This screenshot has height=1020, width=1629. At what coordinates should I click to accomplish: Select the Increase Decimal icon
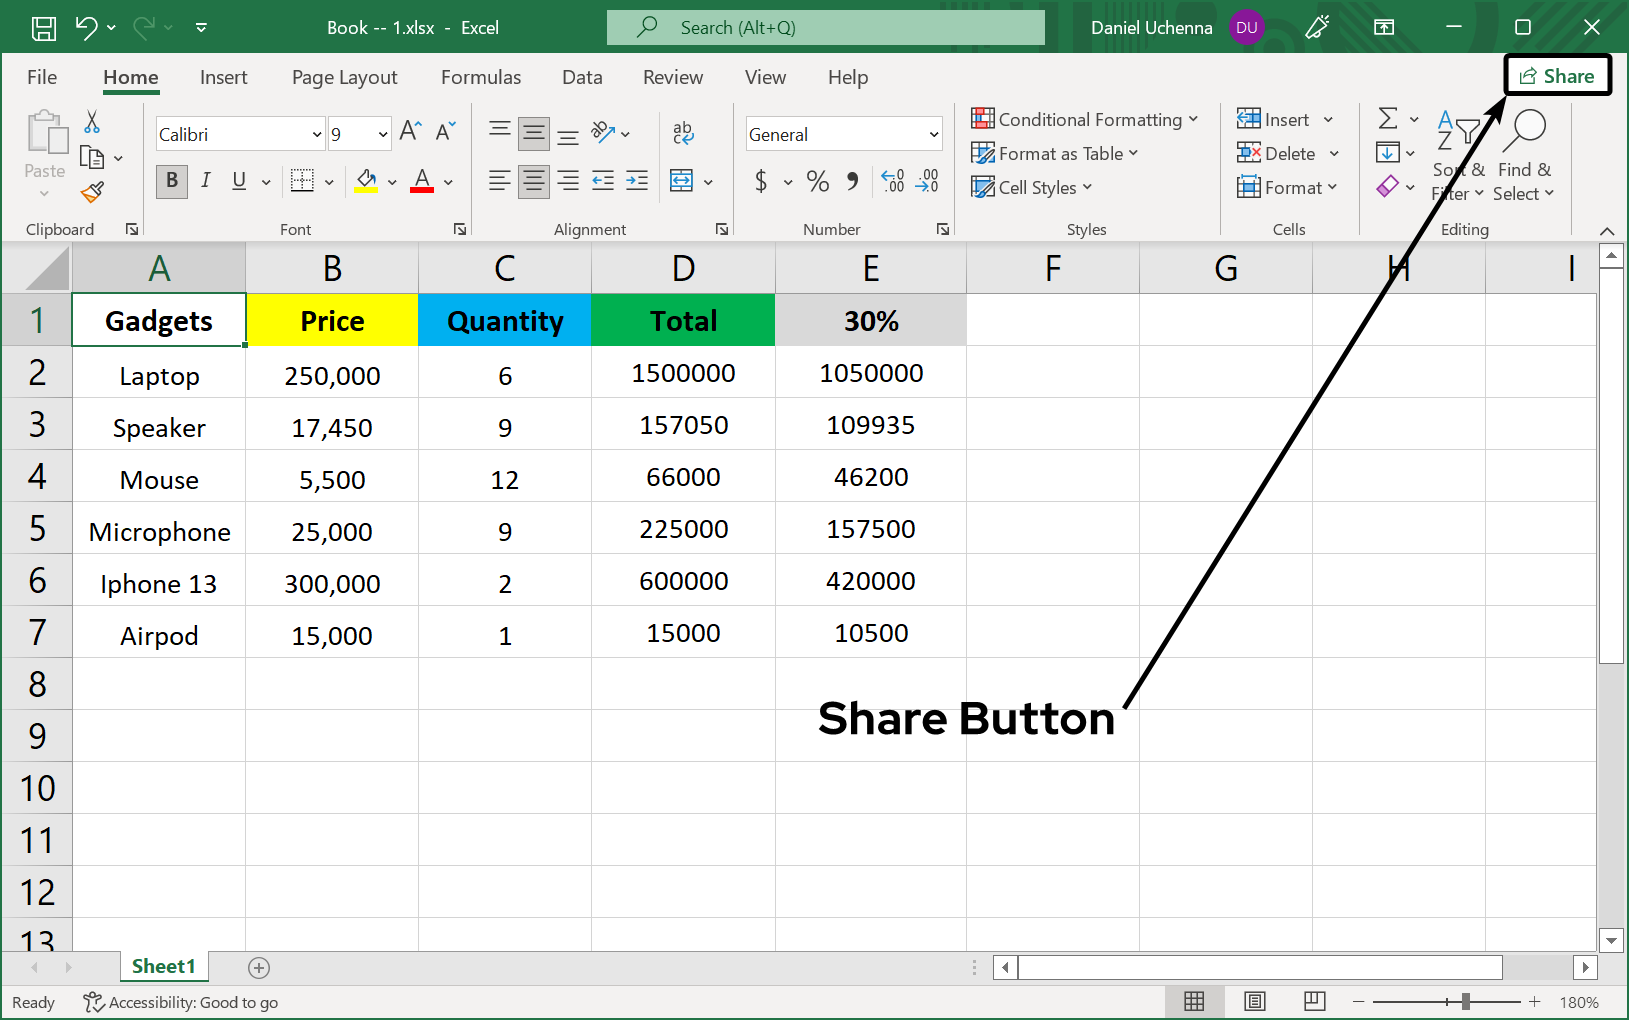[893, 181]
